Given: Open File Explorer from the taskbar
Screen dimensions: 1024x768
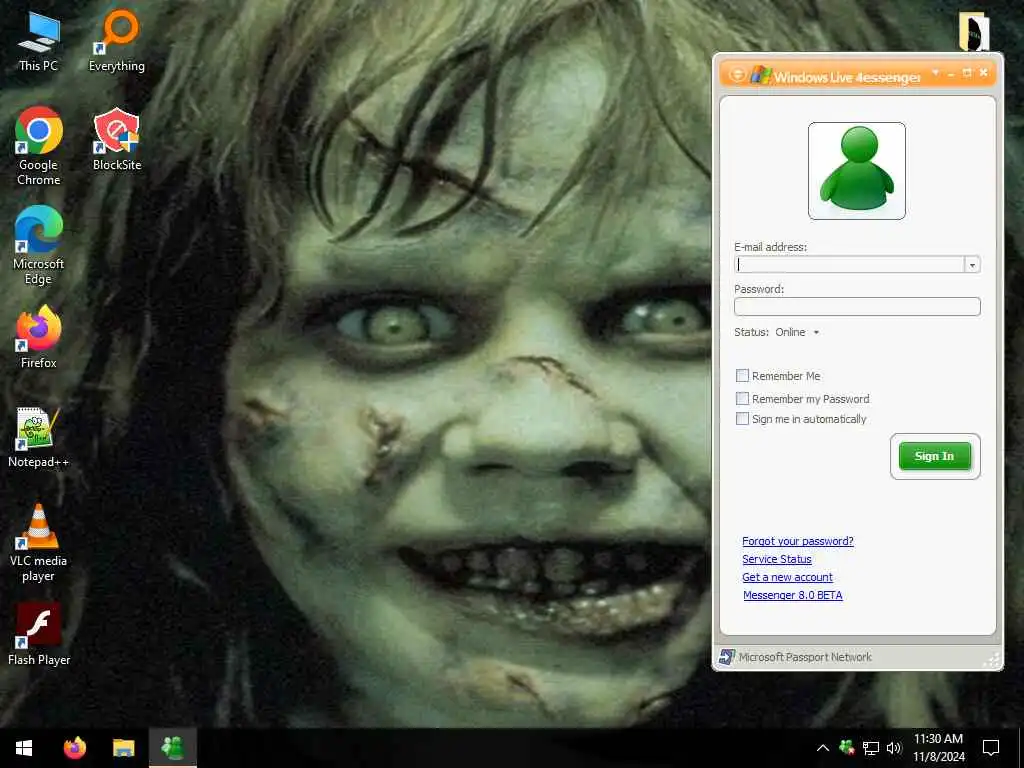Looking at the screenshot, I should click(x=123, y=748).
